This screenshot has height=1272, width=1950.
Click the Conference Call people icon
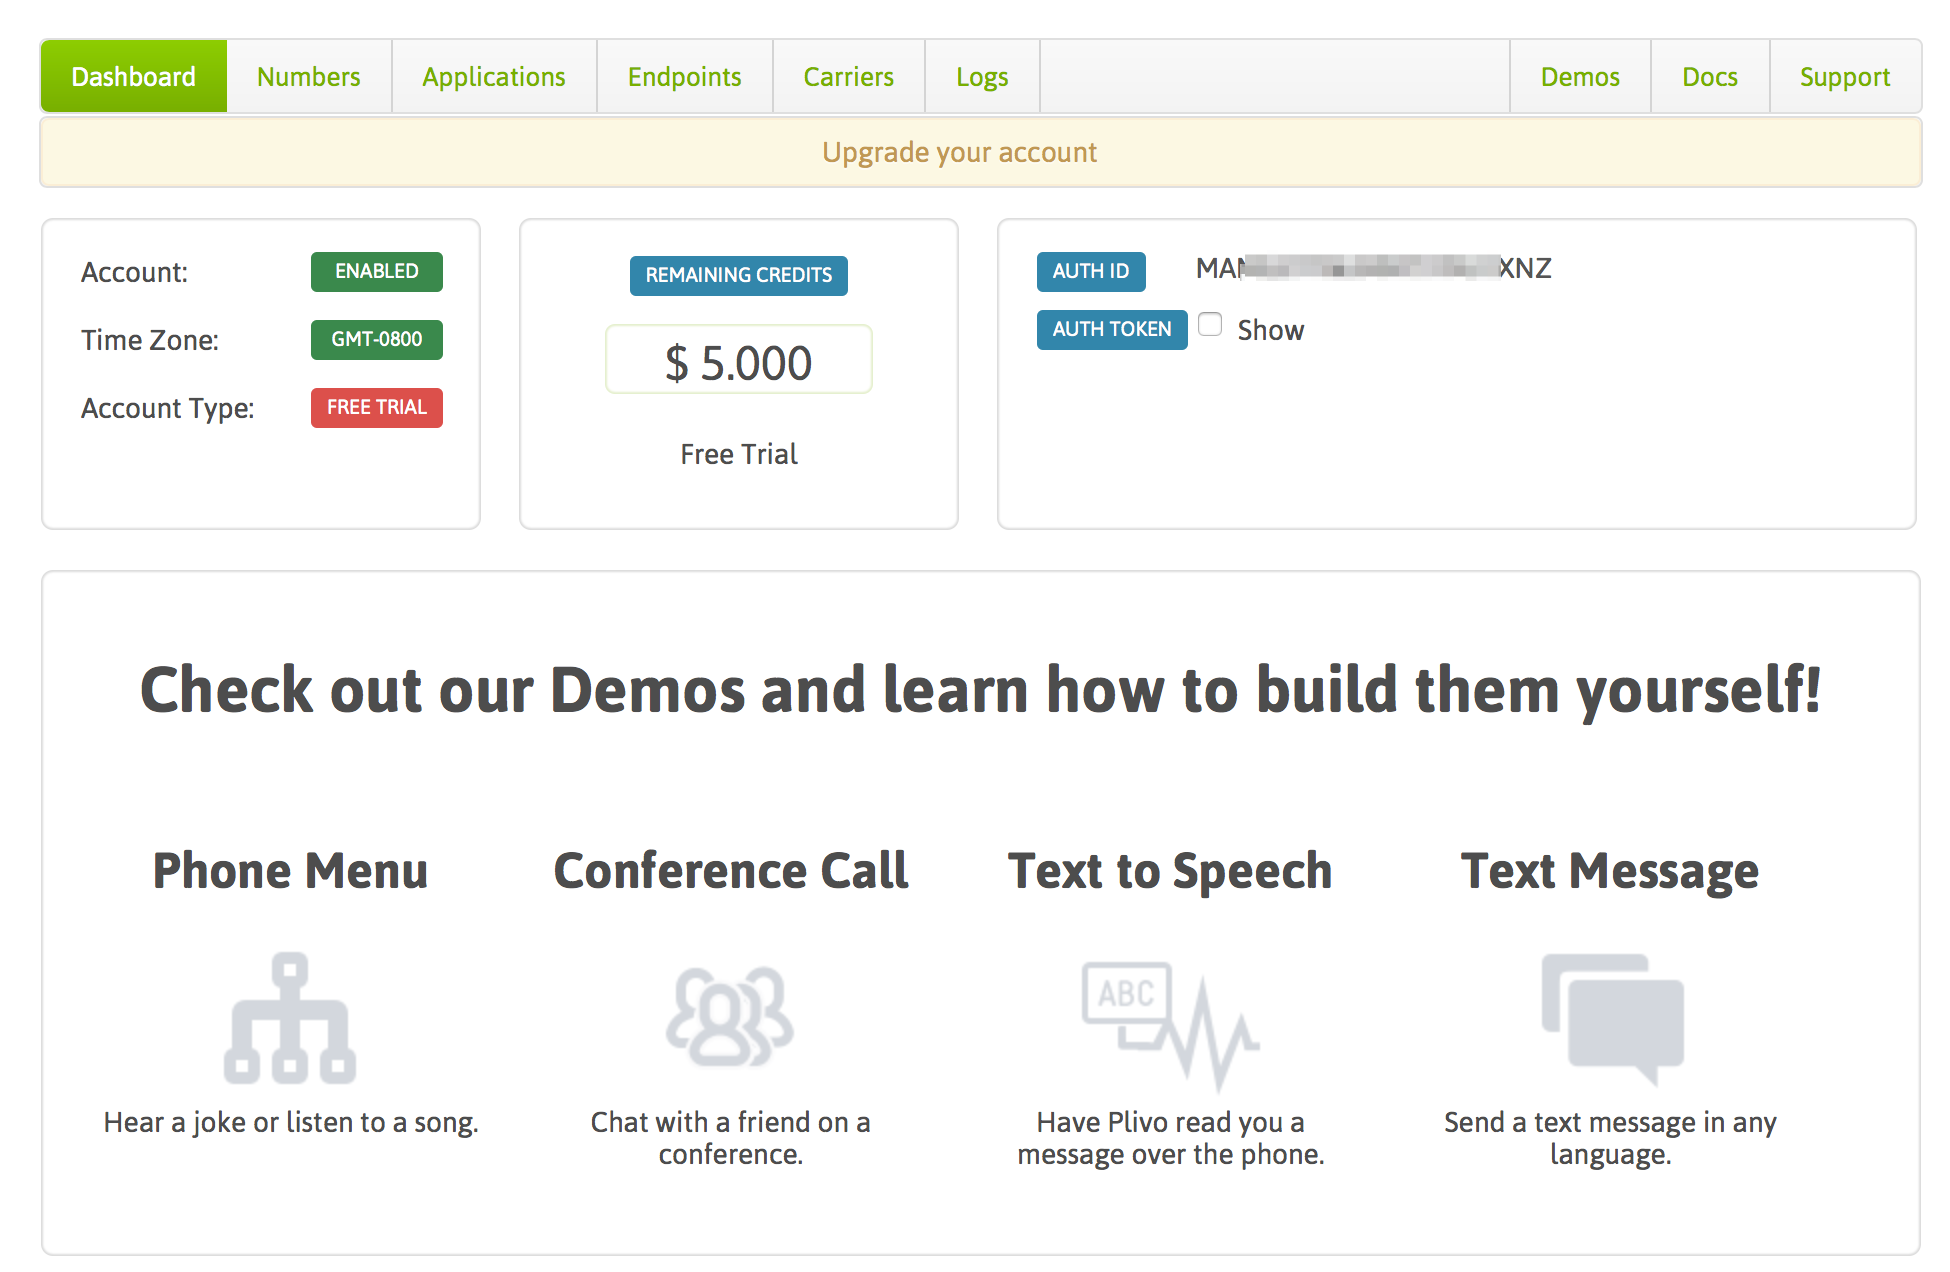coord(730,1016)
